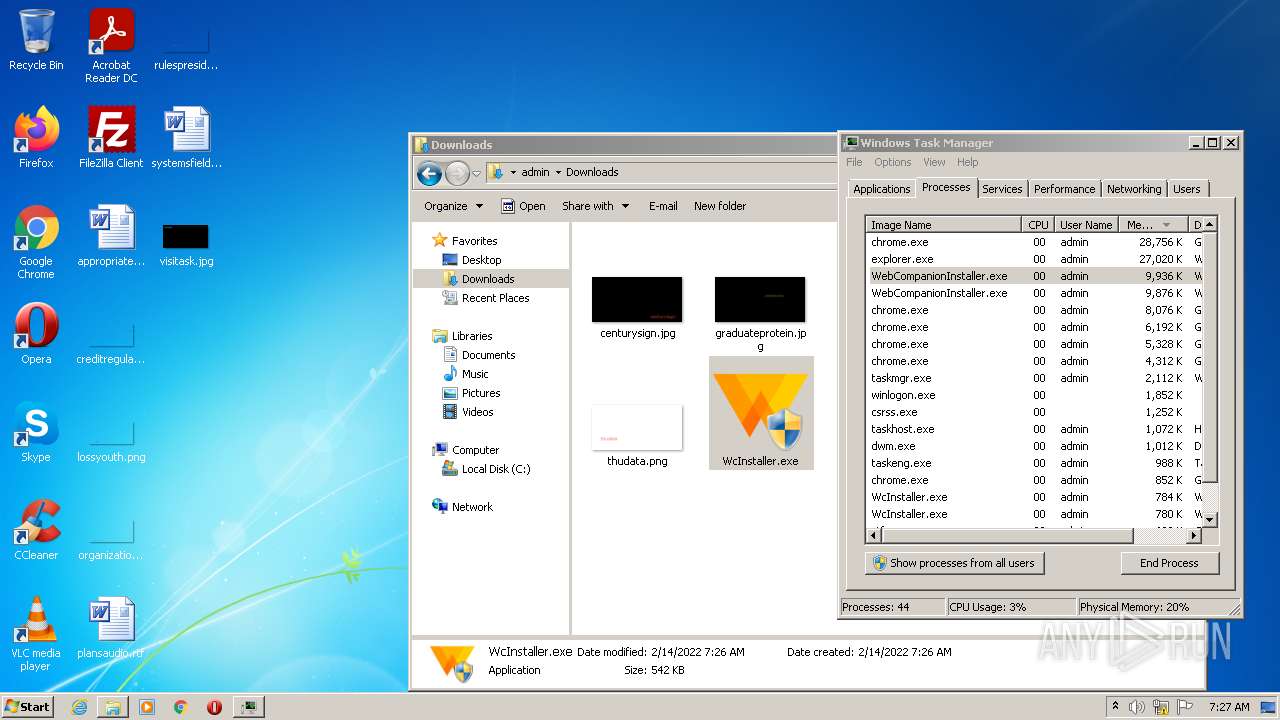Open CCleaner desktop shortcut

click(36, 530)
